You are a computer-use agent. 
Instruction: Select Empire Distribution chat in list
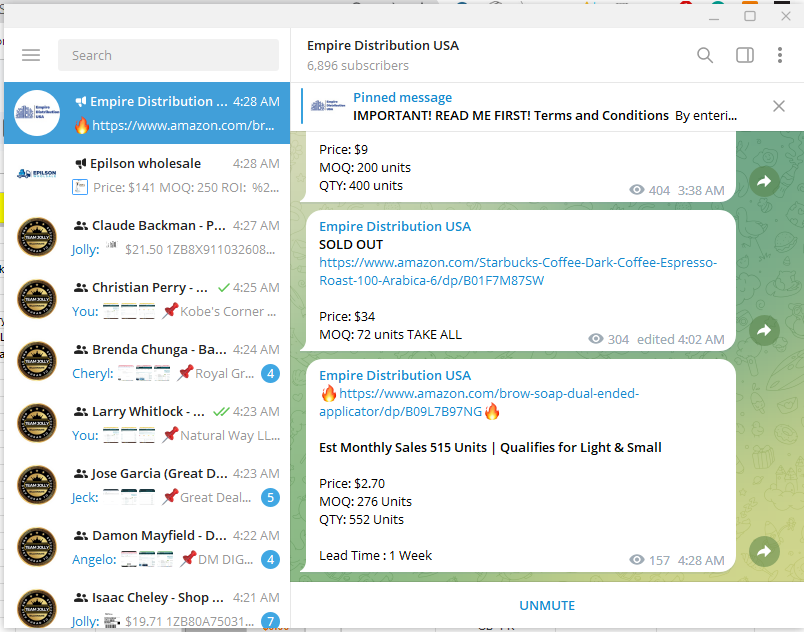(147, 113)
